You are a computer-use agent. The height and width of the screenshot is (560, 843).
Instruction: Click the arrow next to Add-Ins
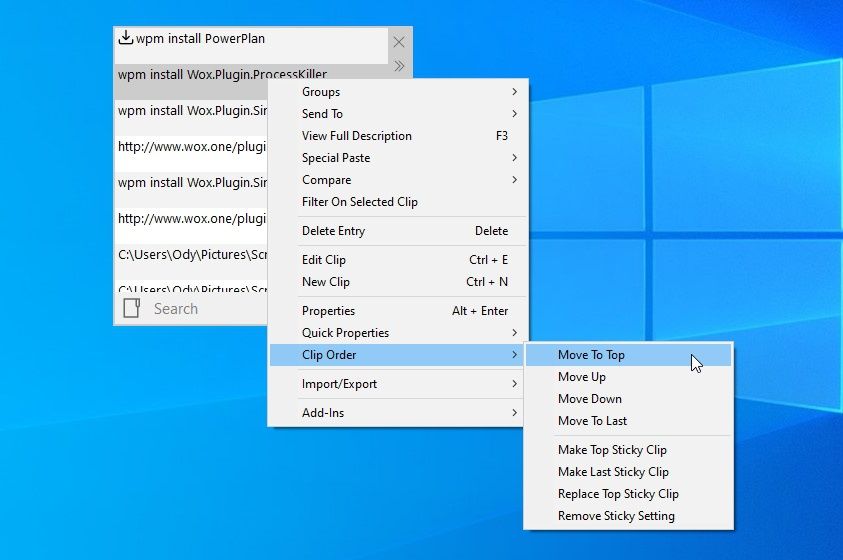[x=515, y=413]
